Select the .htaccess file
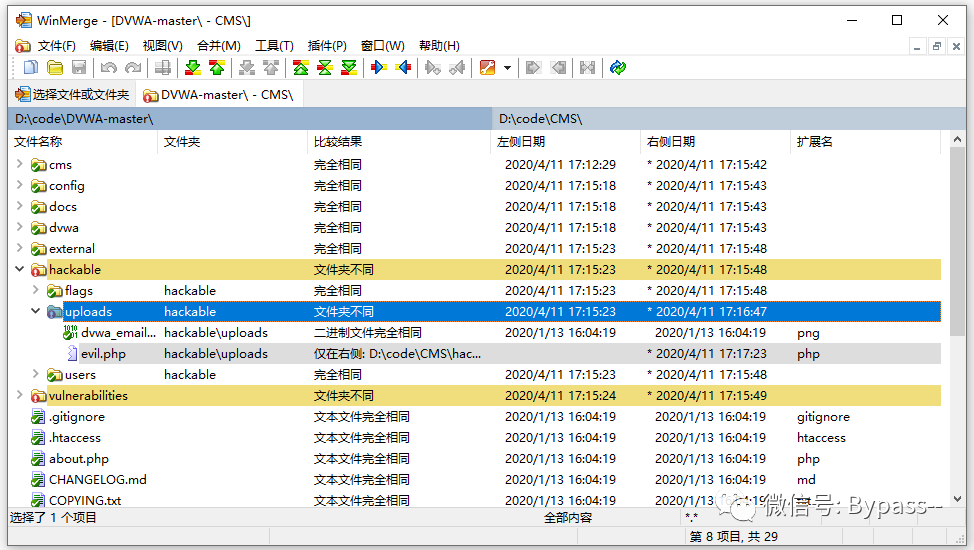 tap(75, 438)
